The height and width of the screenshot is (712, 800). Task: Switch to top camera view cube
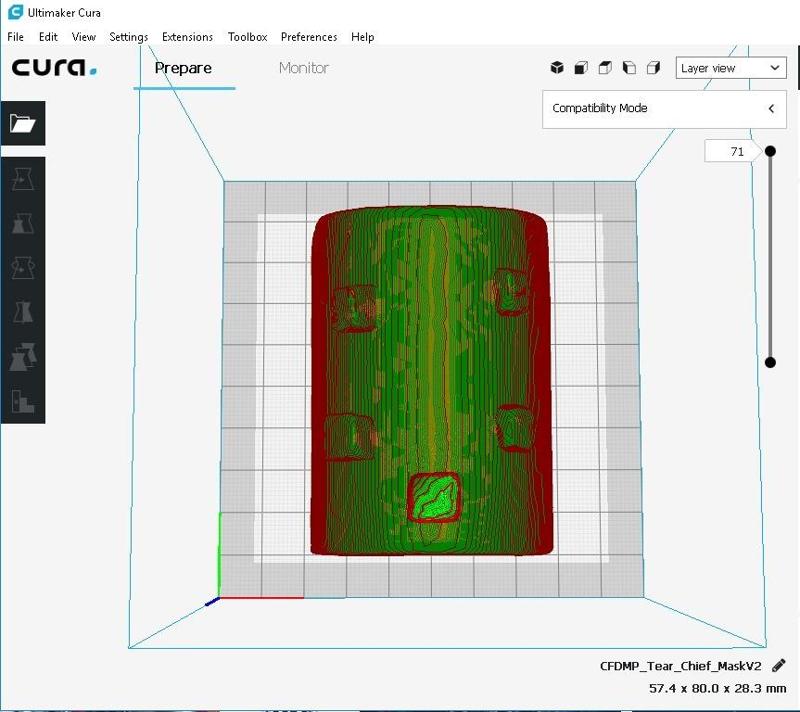605,68
